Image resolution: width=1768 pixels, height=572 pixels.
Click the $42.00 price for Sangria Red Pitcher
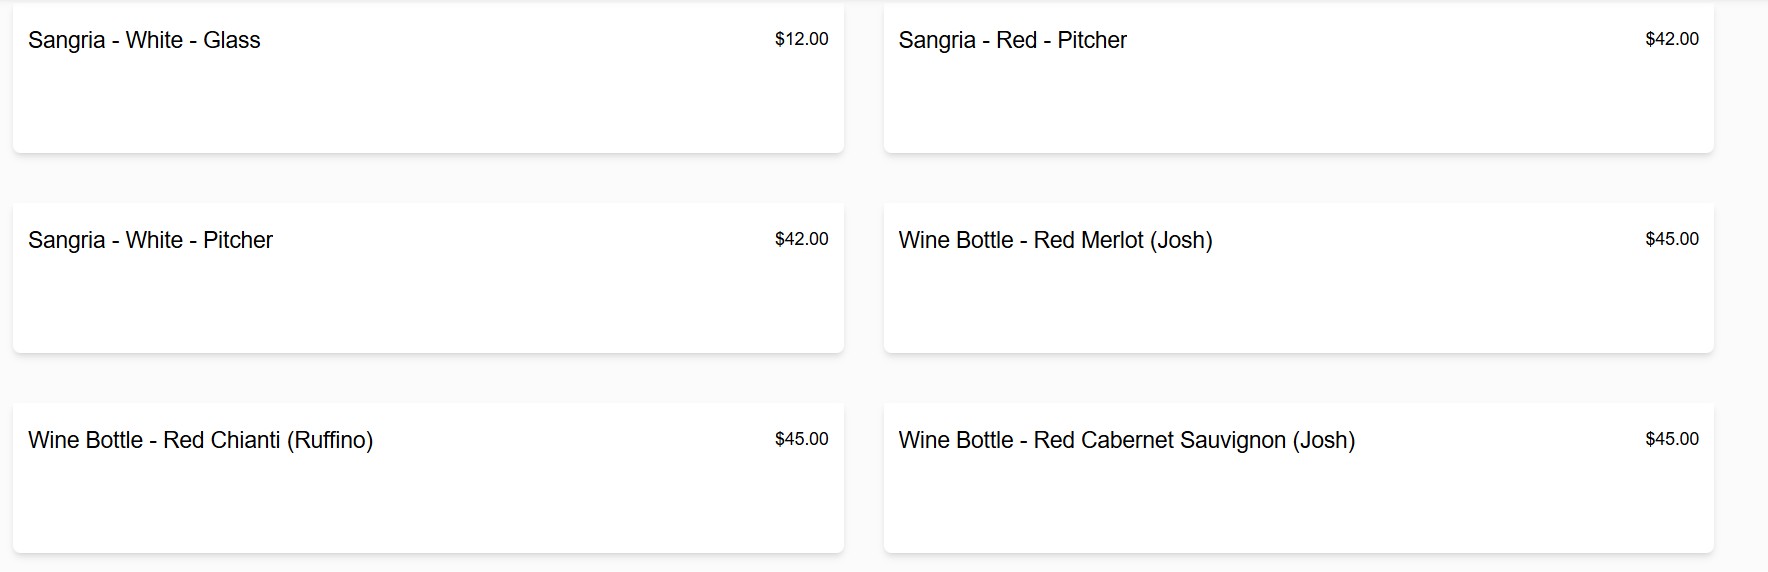tap(1672, 39)
